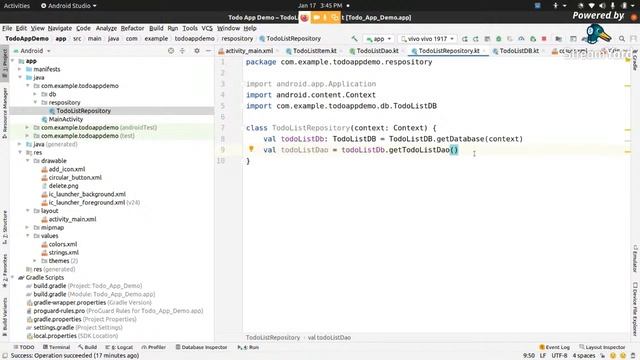
Task: Open the Favorites side tab
Action: 4,270
